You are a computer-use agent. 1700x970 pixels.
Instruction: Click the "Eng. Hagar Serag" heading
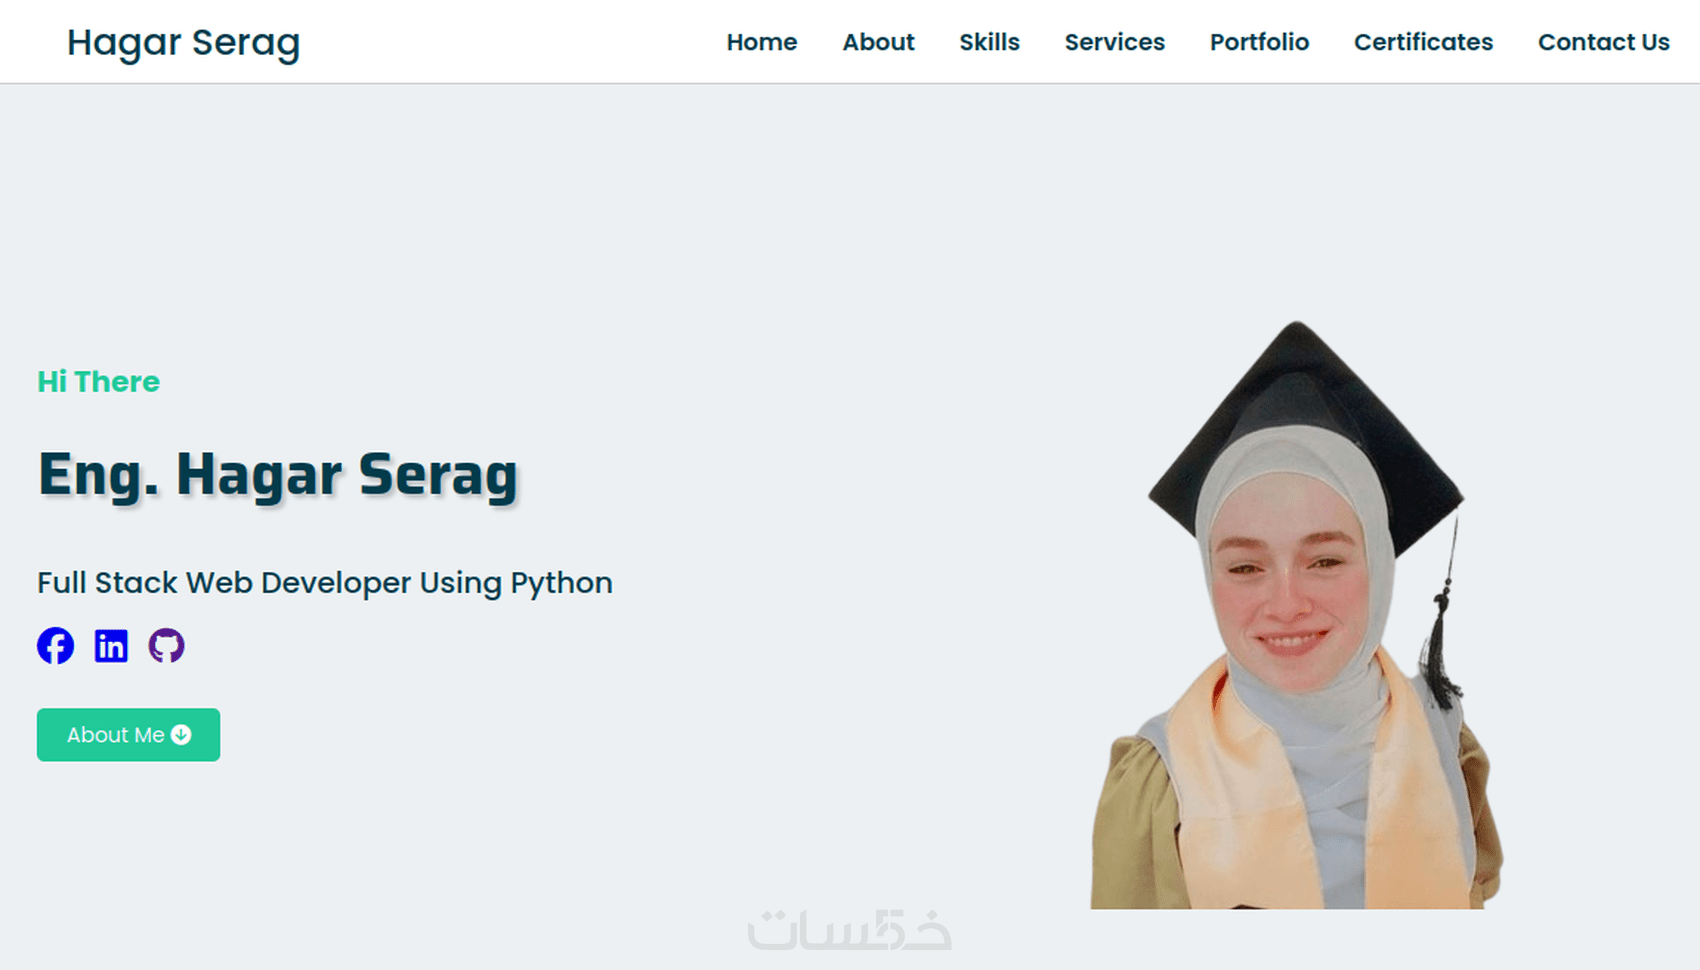click(x=277, y=474)
